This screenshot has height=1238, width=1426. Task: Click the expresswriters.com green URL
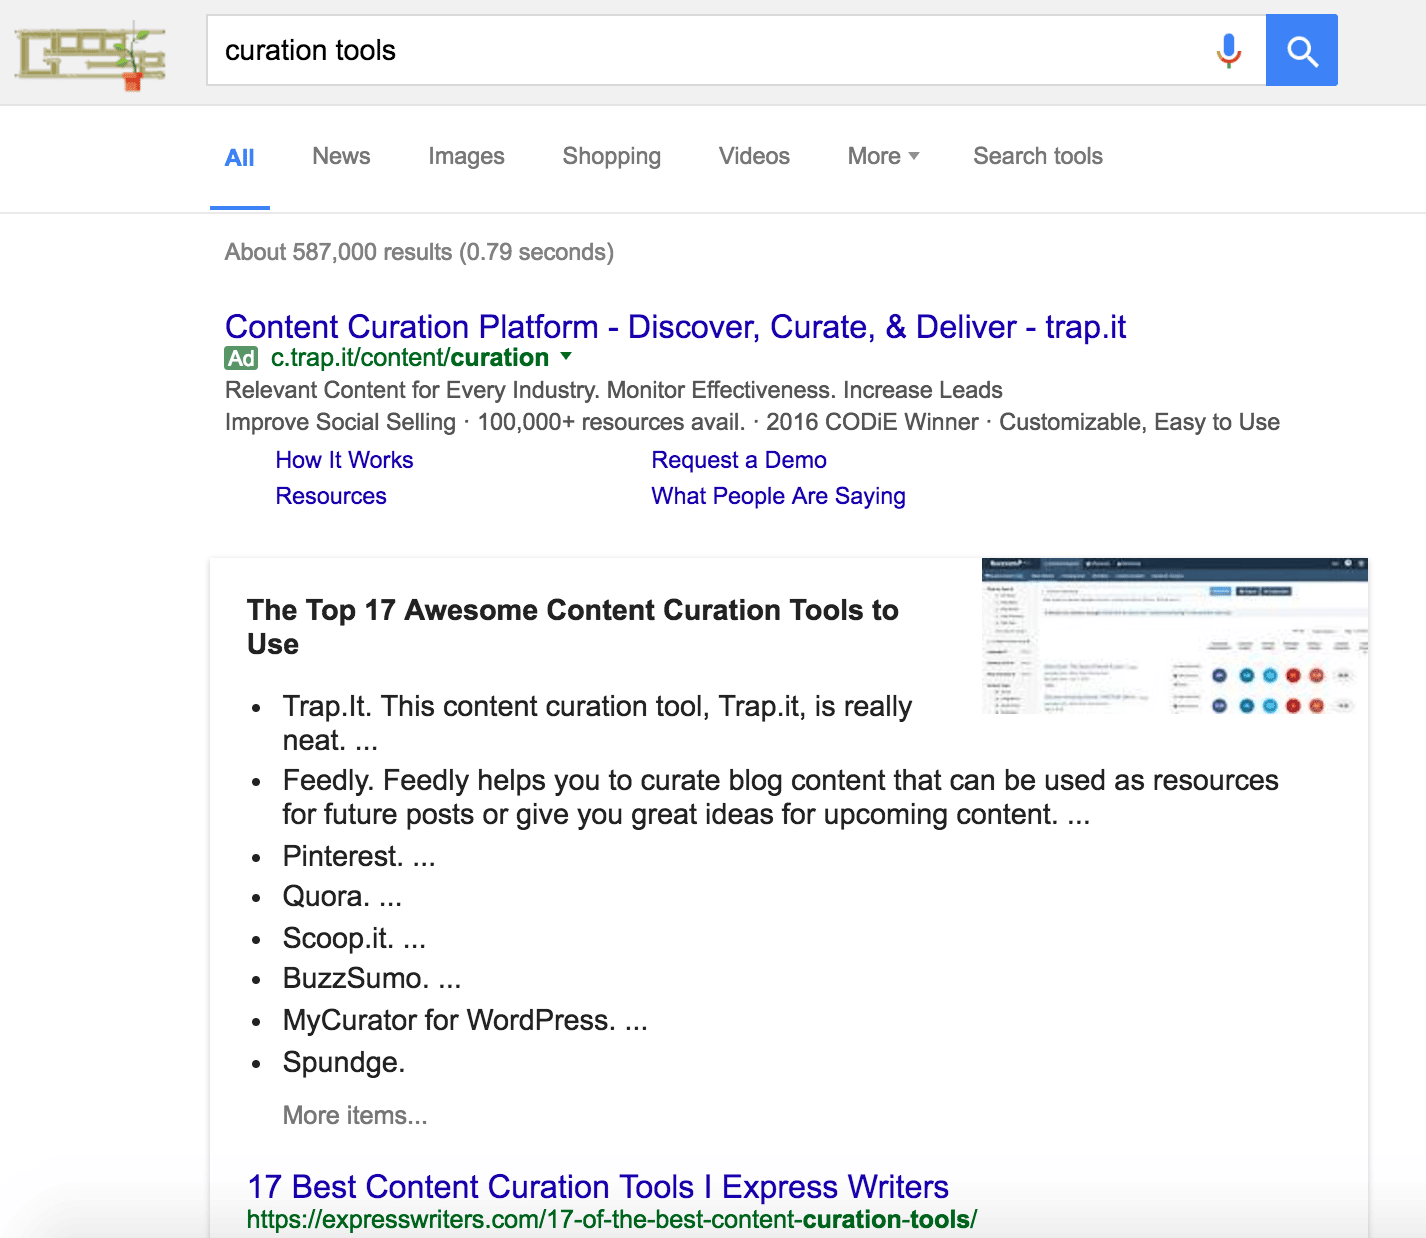(x=612, y=1219)
